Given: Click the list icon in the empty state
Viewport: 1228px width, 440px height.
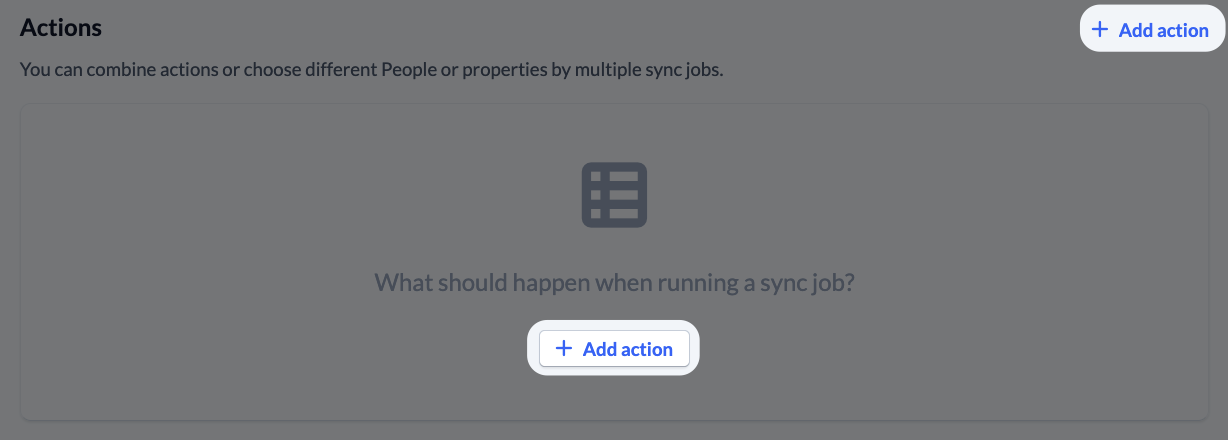Looking at the screenshot, I should [x=614, y=194].
